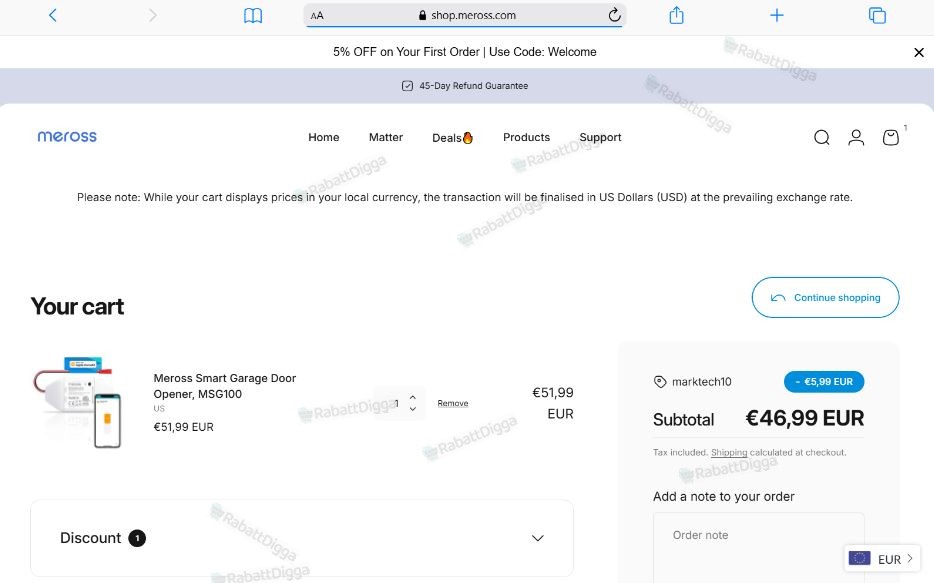Image resolution: width=934 pixels, height=583 pixels.
Task: Open the Products menu item
Action: point(526,138)
